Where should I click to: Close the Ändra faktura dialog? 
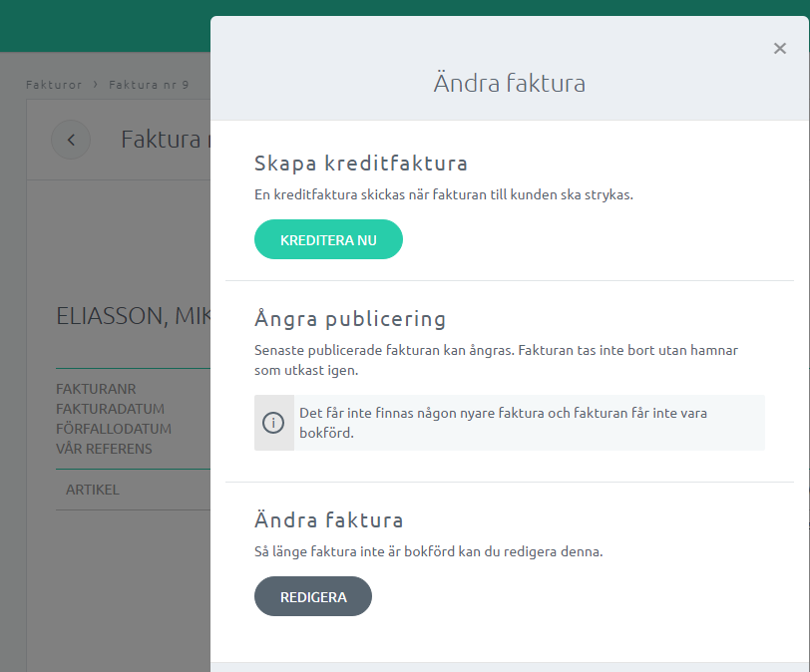coord(780,48)
